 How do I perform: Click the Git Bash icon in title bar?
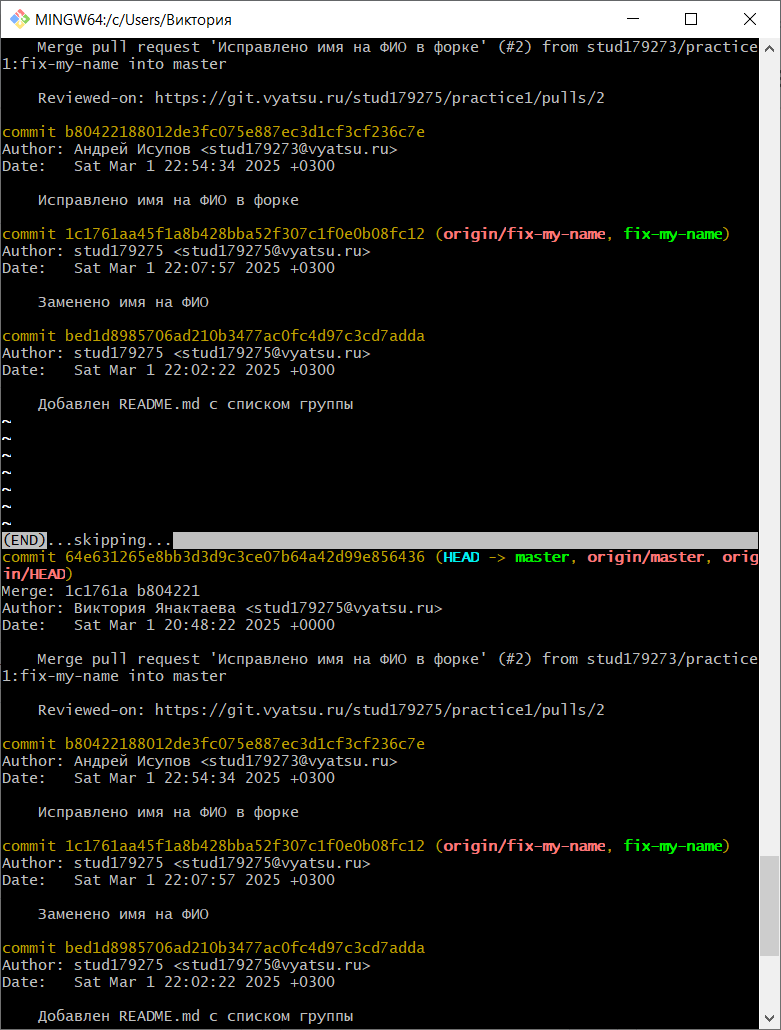17,19
